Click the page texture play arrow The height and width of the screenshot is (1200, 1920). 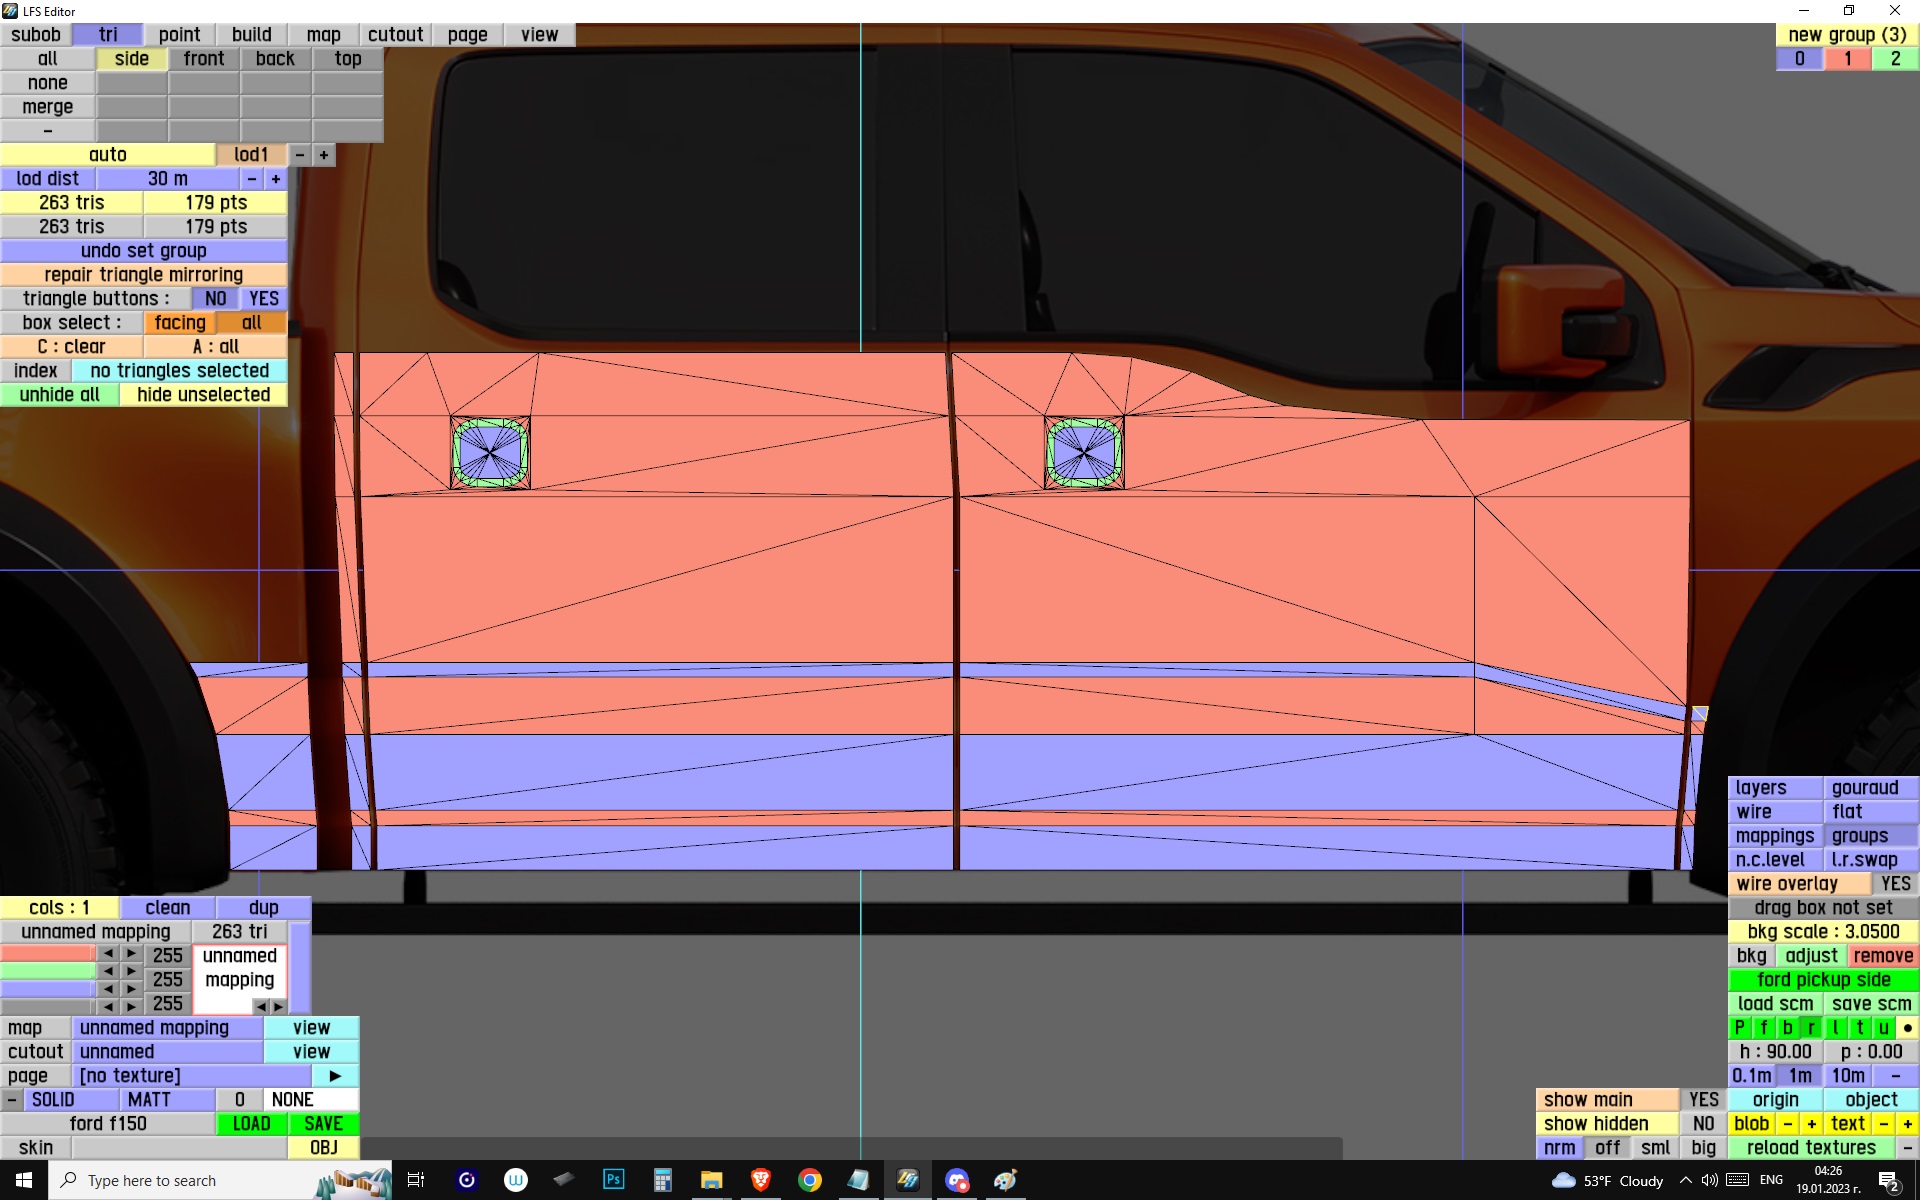(x=335, y=1076)
